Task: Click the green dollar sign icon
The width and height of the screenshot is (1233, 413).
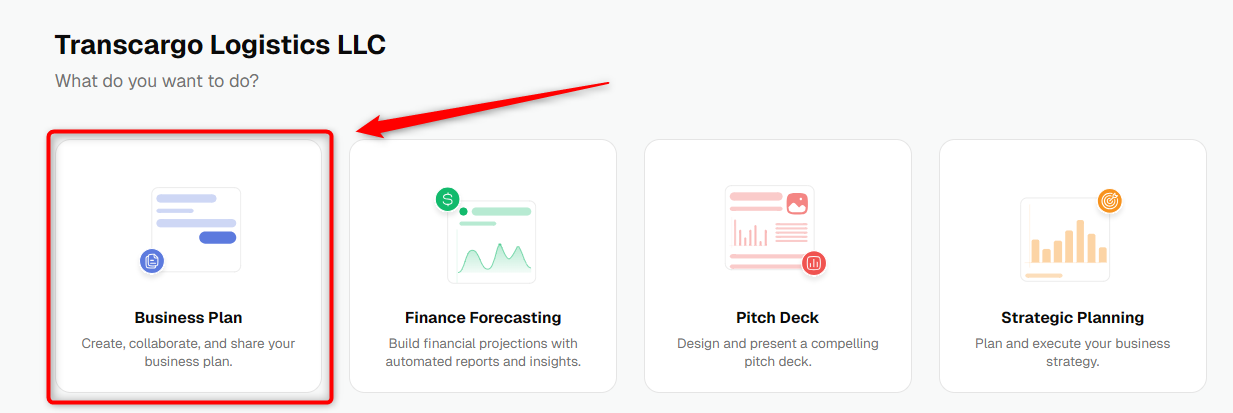Action: tap(448, 199)
